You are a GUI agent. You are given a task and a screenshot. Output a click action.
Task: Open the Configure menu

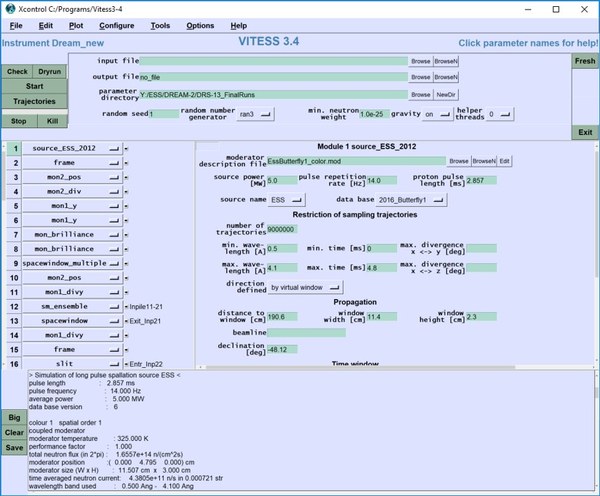[116, 25]
